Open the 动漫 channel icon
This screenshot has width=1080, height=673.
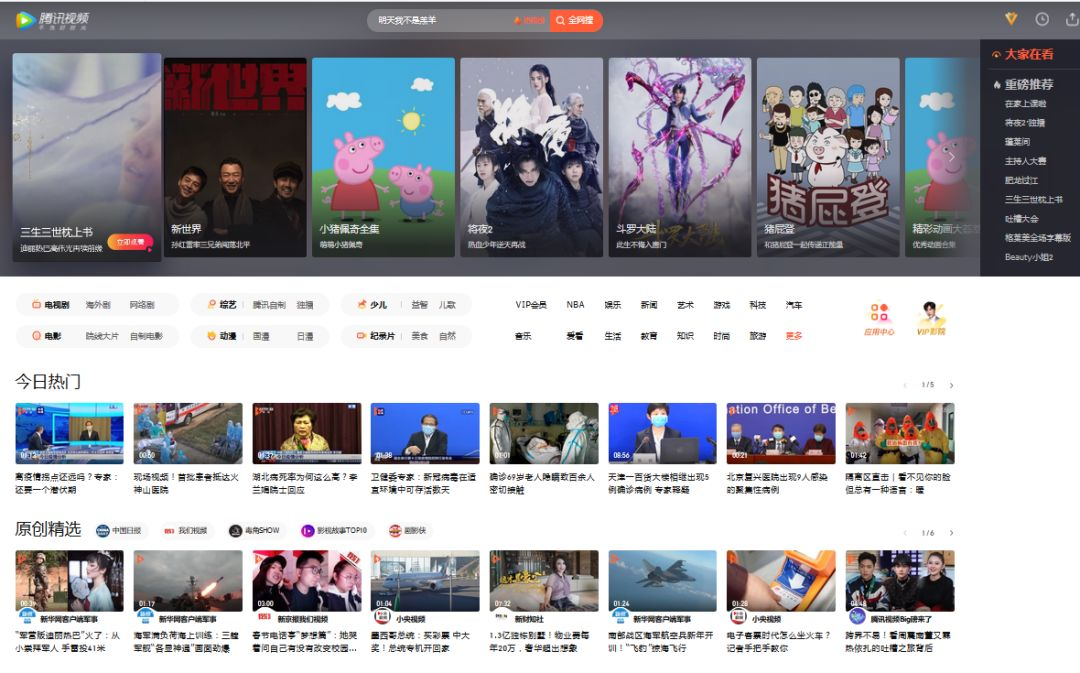coord(212,336)
